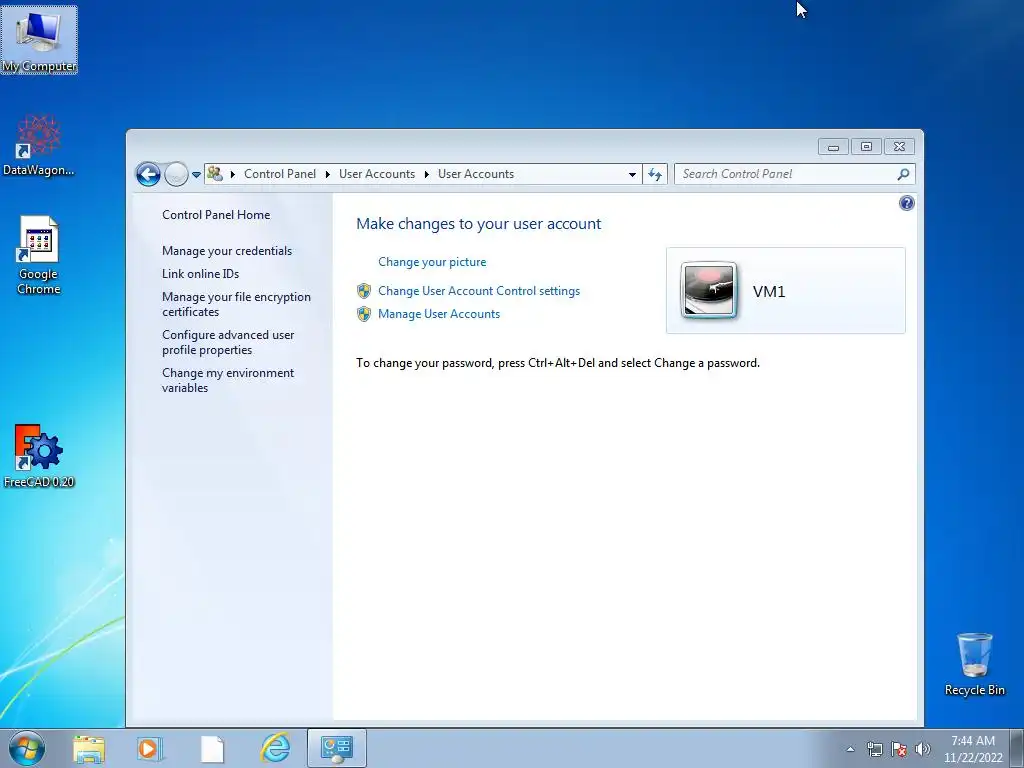Expand arrow before last User Accounts breadcrumb
1024x768 pixels.
coord(426,174)
